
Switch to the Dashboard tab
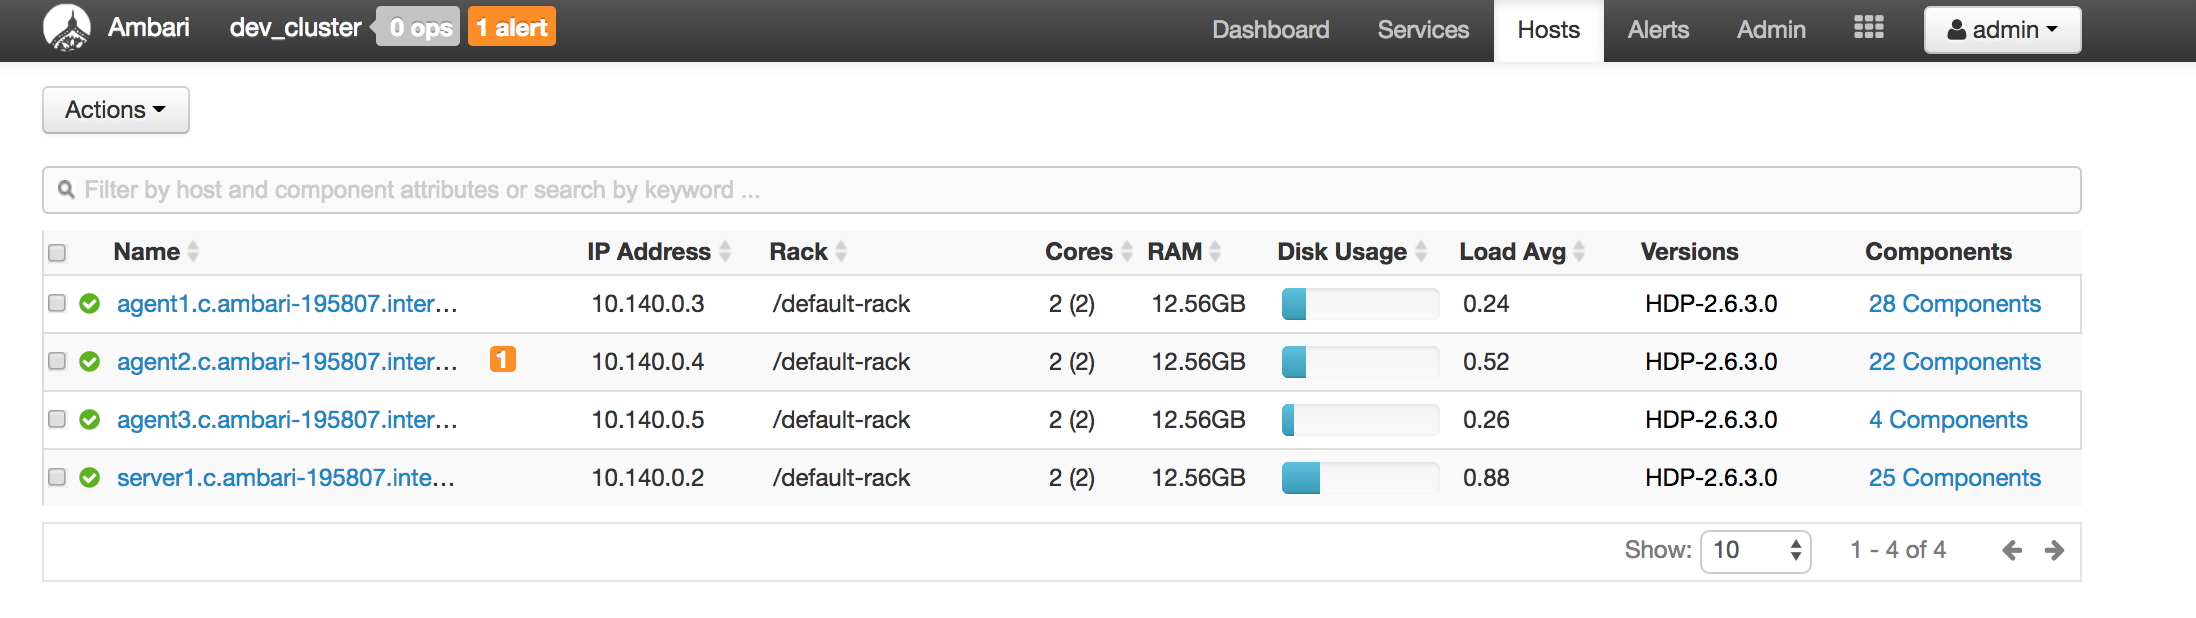click(1270, 30)
